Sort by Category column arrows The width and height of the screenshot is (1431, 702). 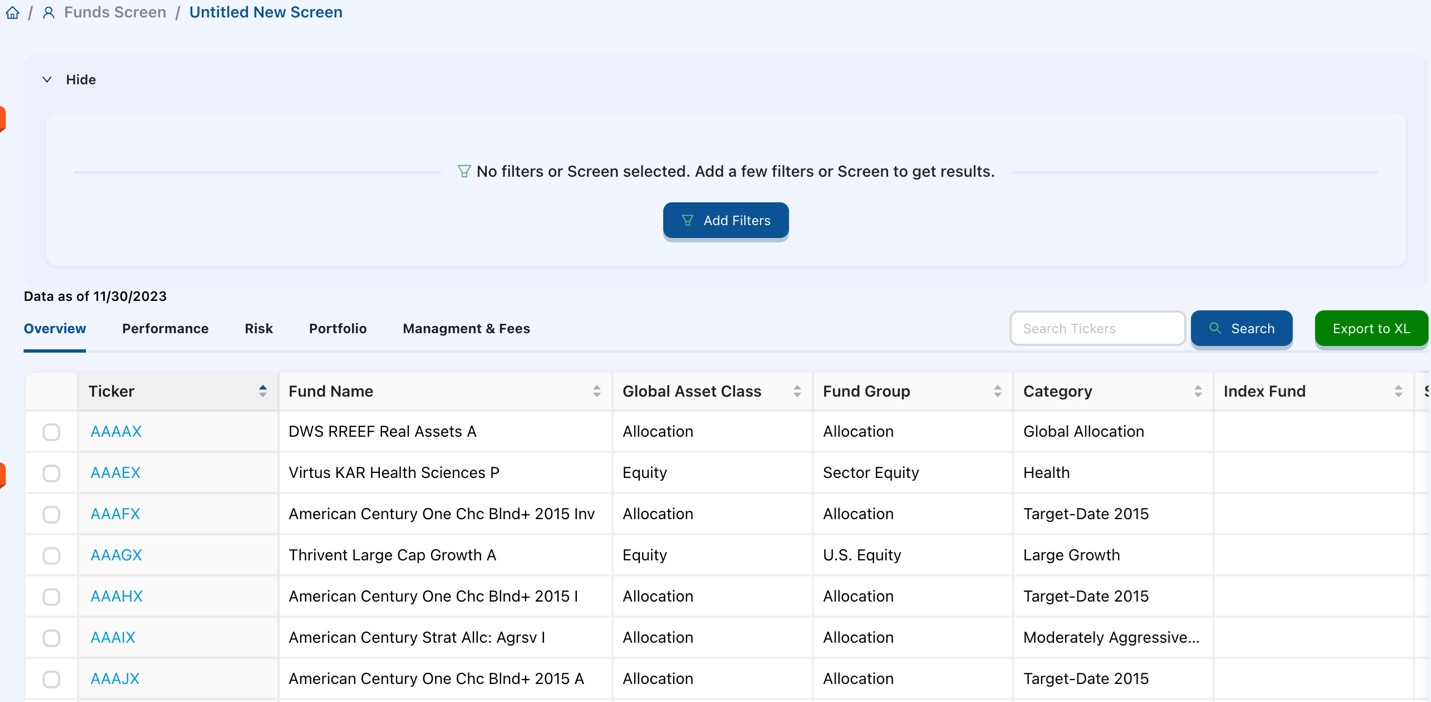(x=1198, y=391)
